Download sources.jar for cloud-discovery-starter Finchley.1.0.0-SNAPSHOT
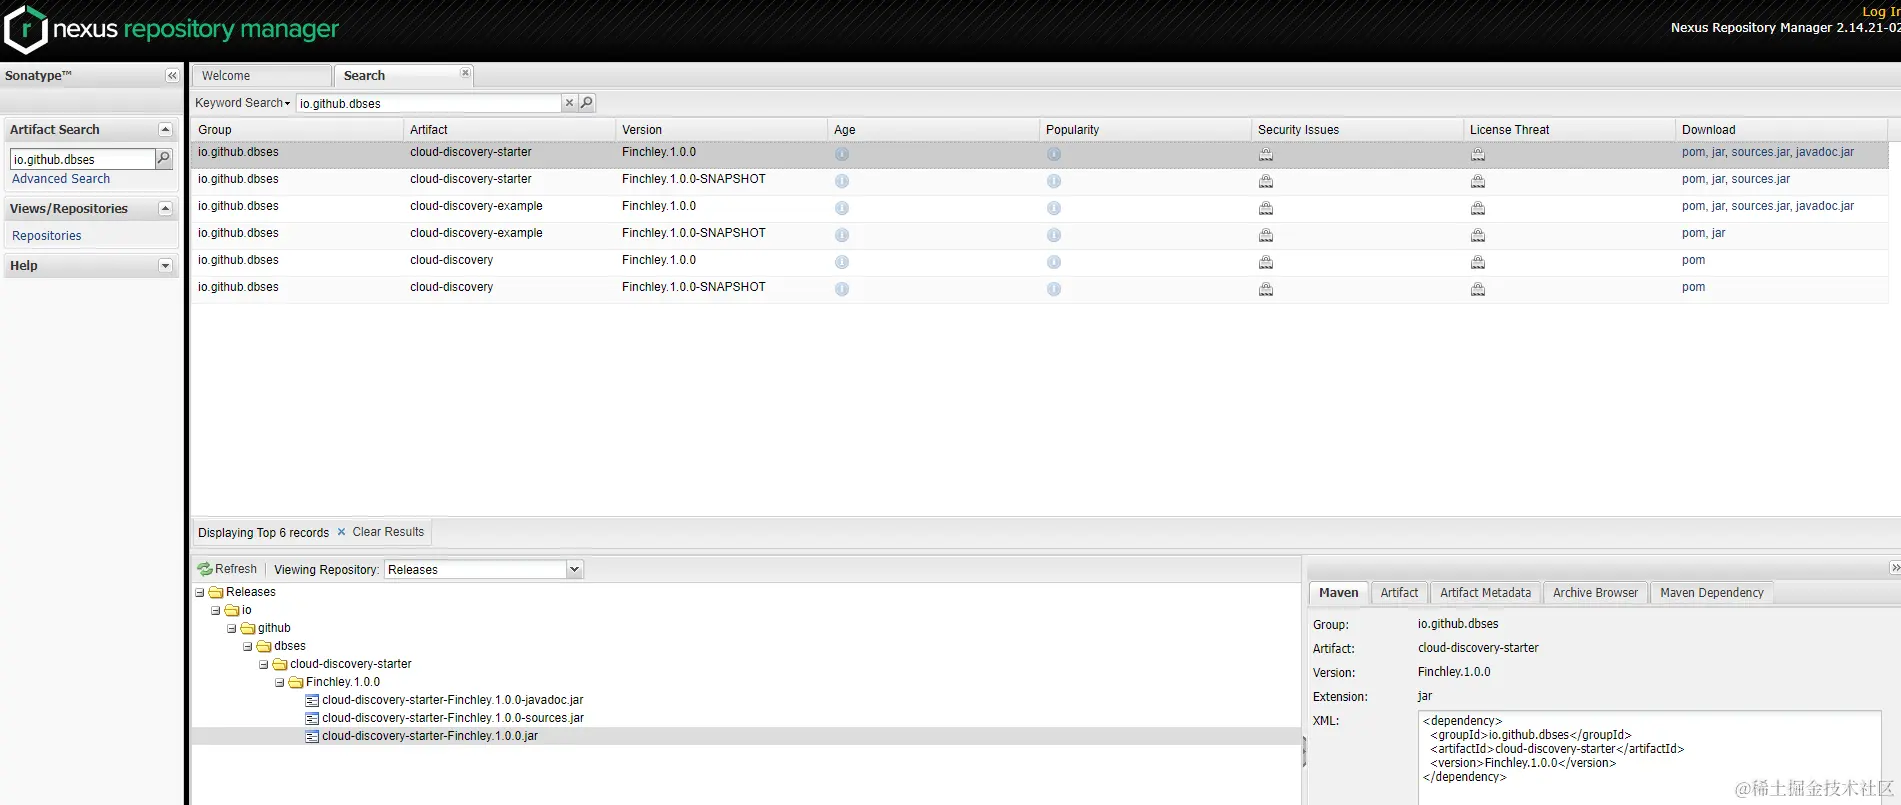This screenshot has height=805, width=1901. click(x=1760, y=179)
